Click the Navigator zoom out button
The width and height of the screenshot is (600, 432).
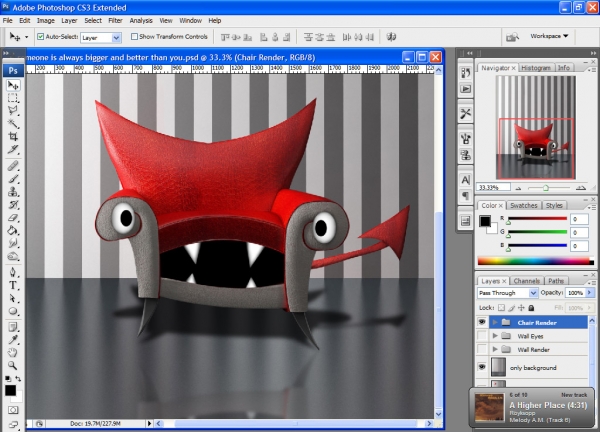(x=518, y=188)
